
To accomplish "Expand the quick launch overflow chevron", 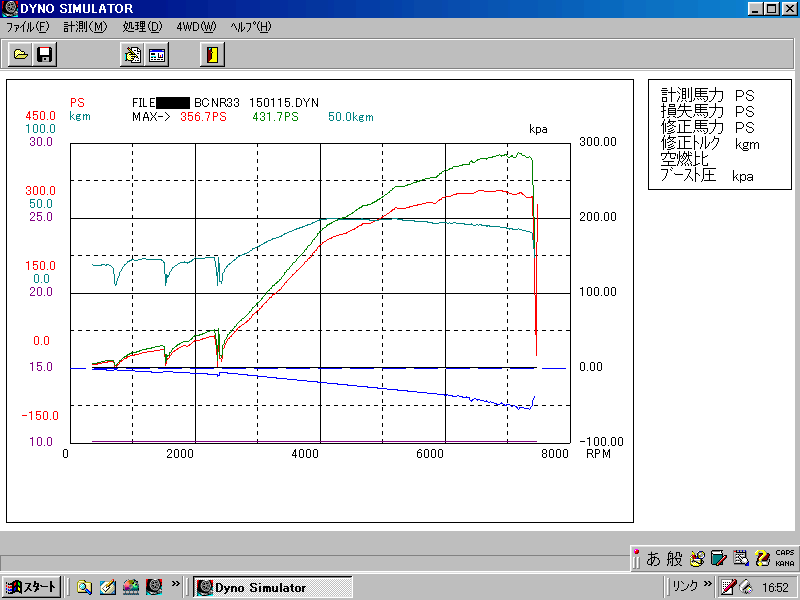I will [176, 586].
